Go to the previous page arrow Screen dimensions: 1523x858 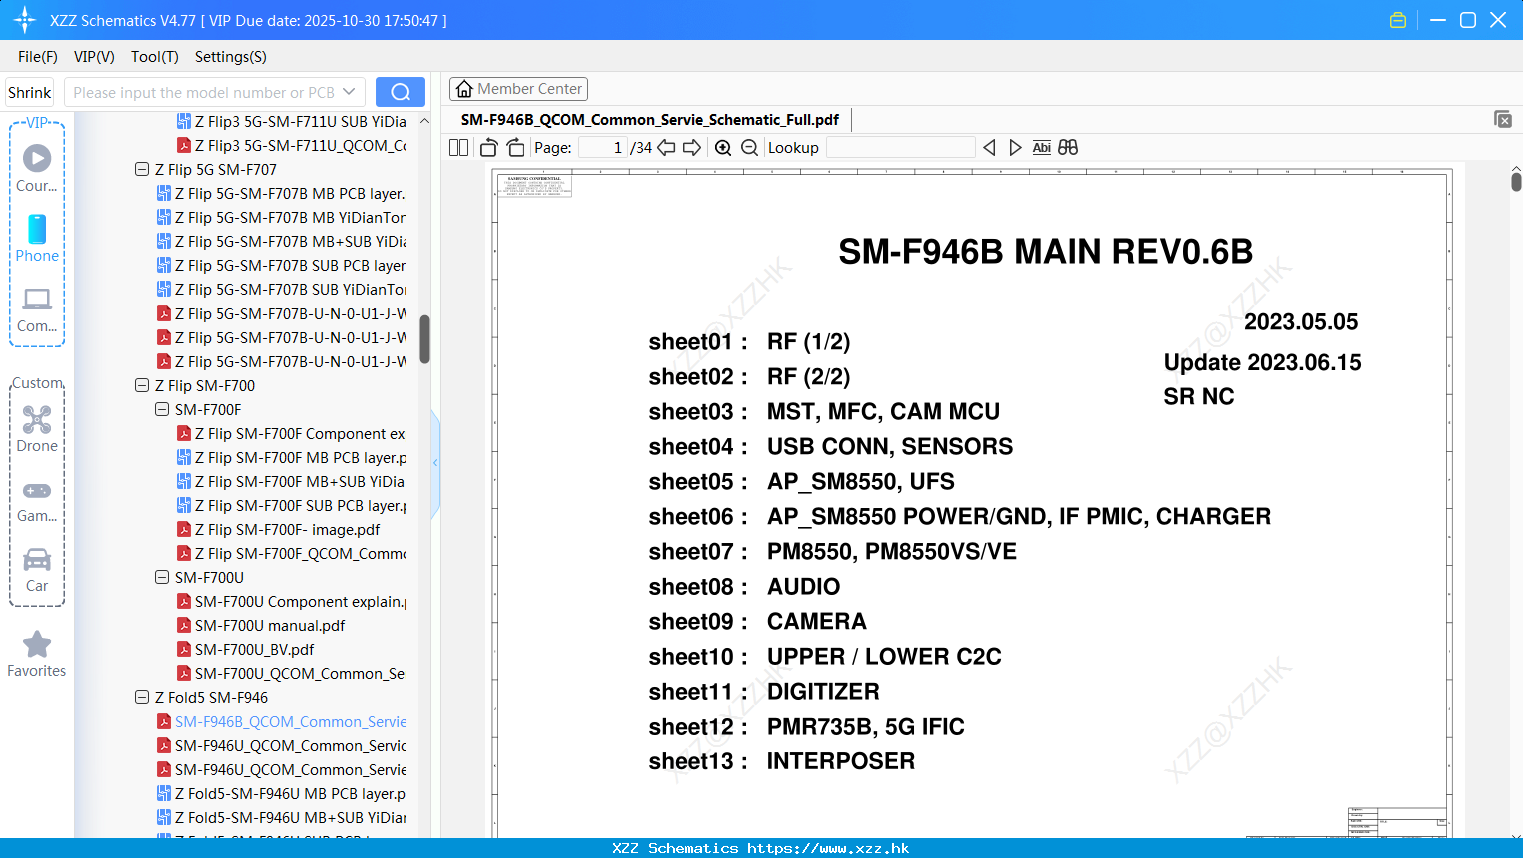coord(666,148)
